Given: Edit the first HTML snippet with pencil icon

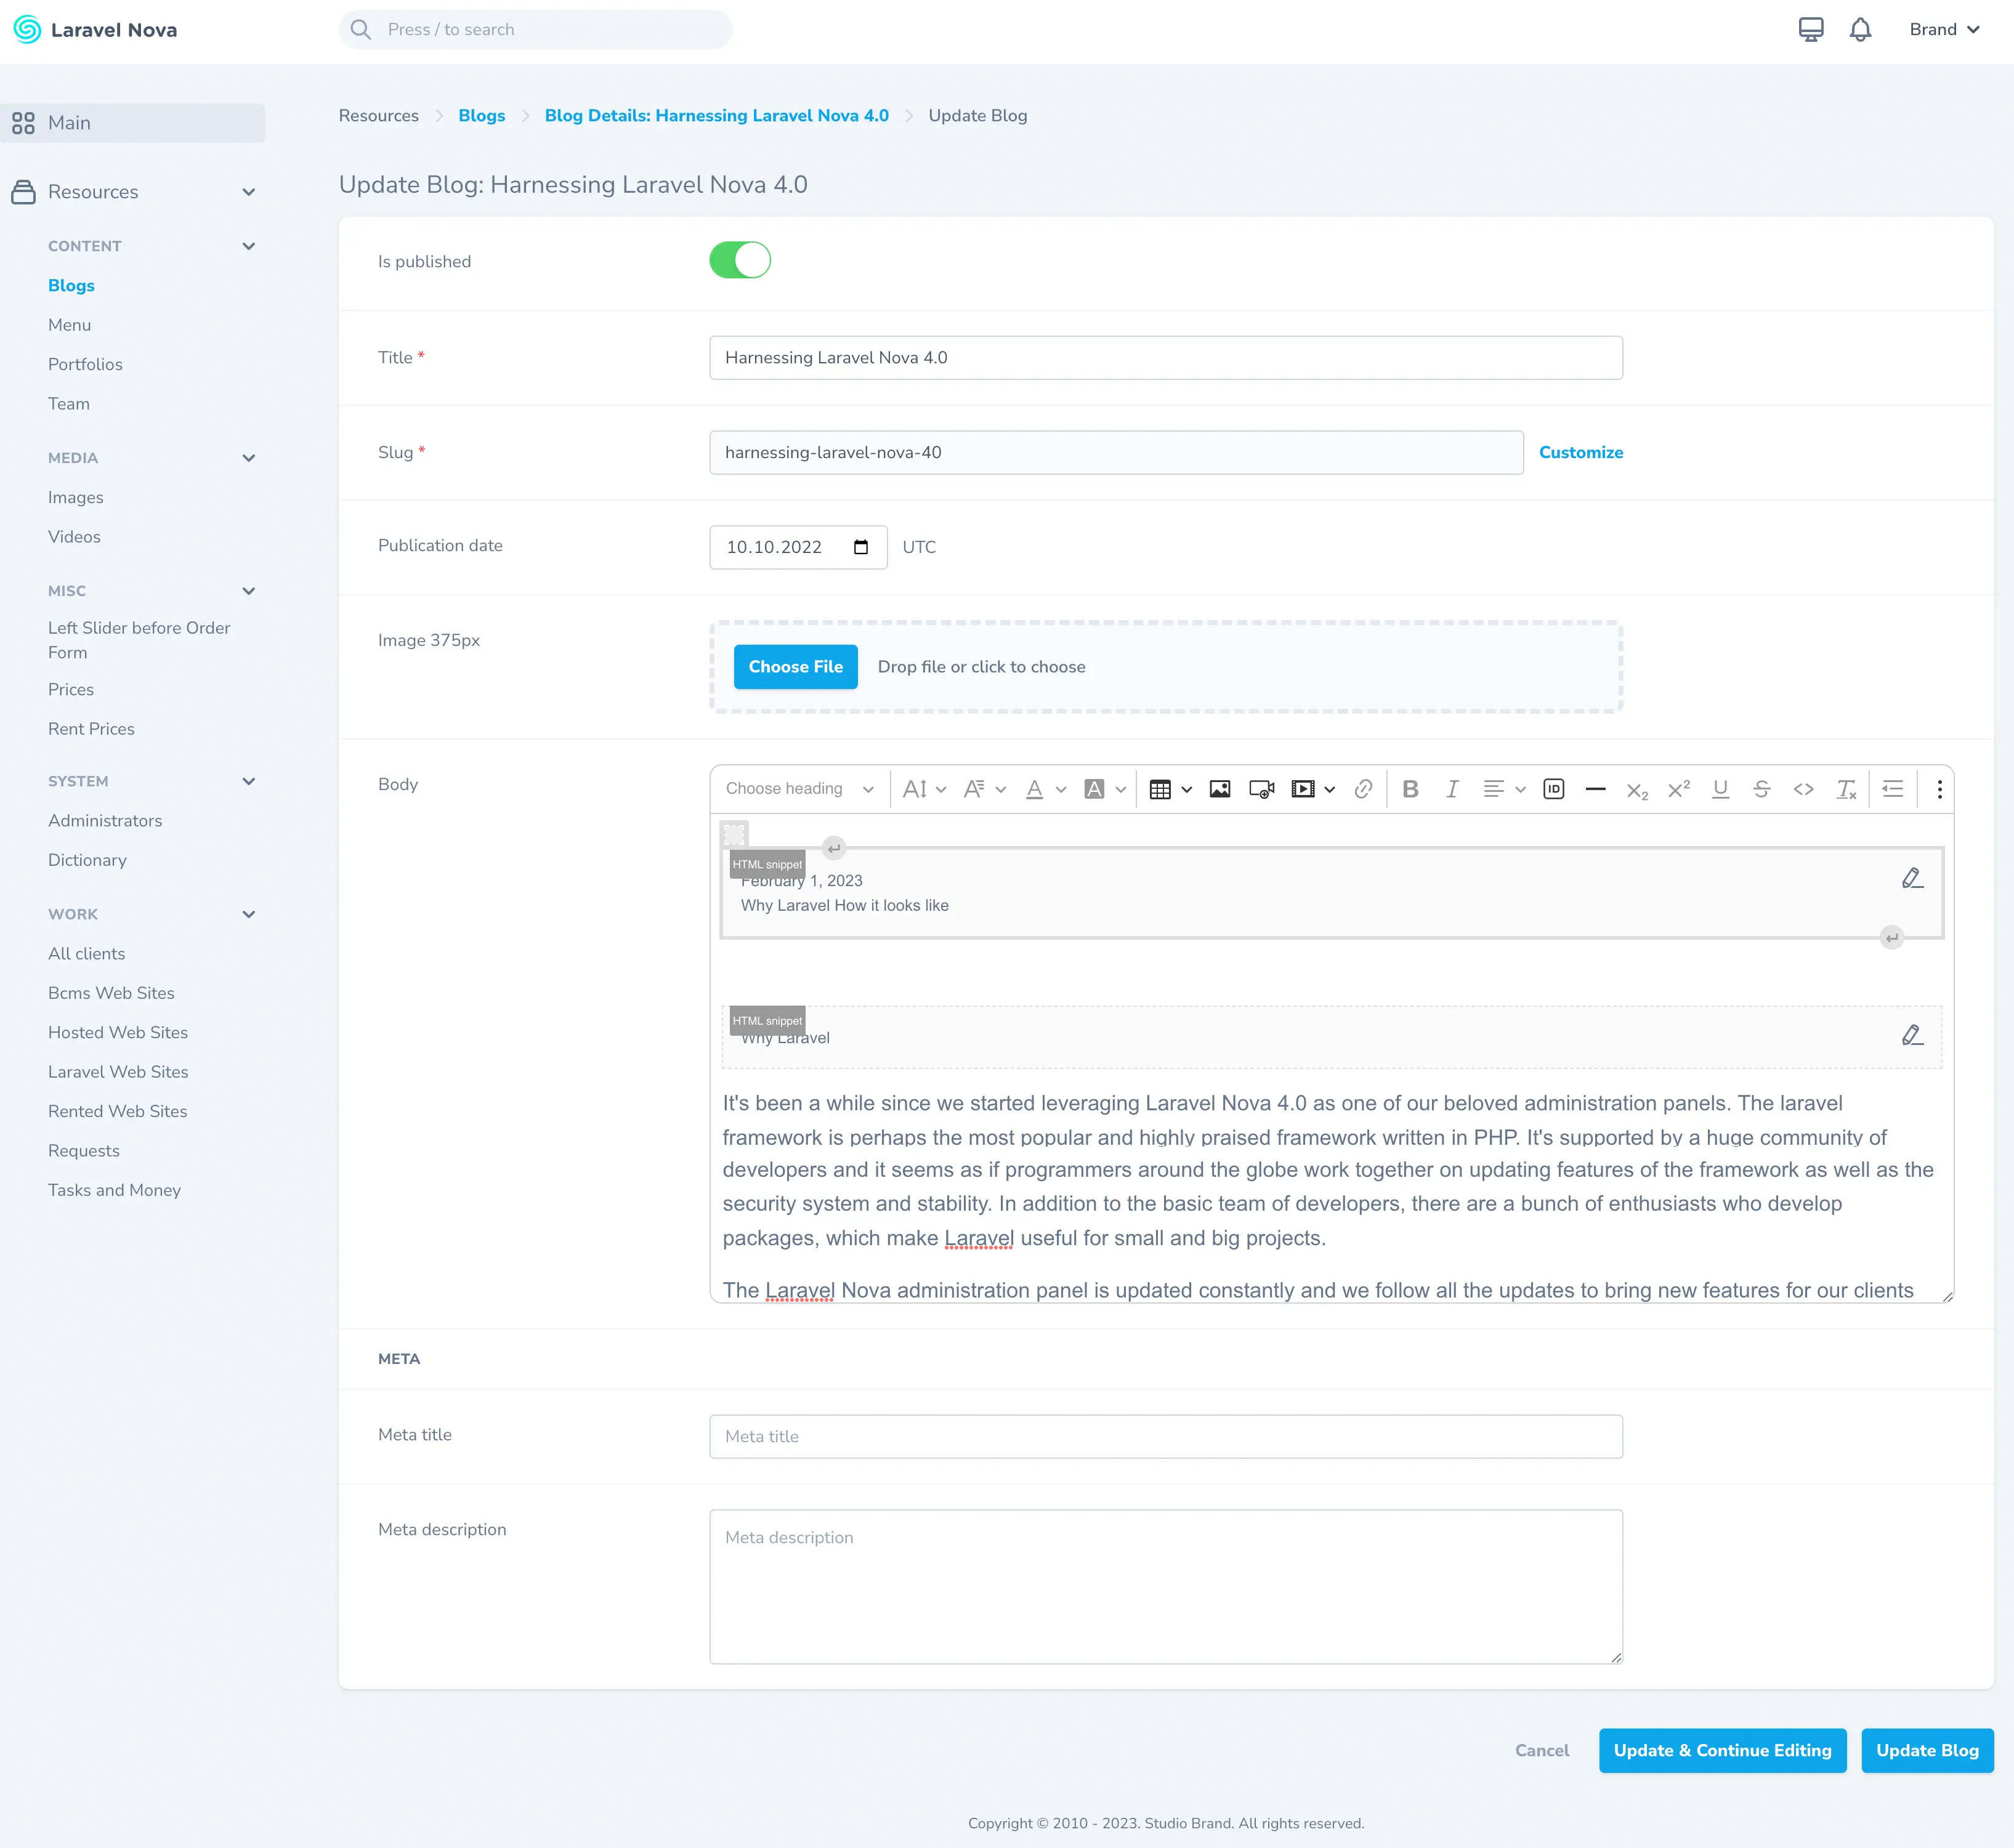Looking at the screenshot, I should pos(1912,878).
